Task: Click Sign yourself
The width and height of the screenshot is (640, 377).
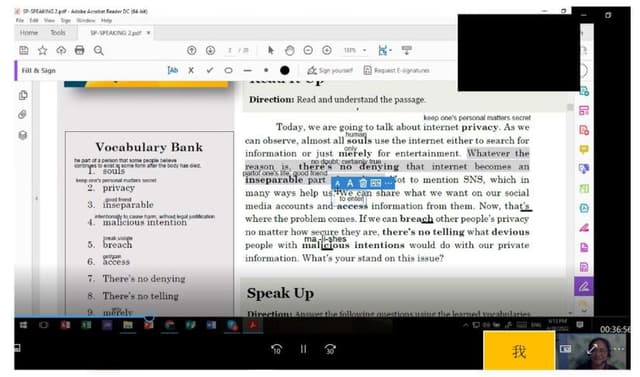Action: [329, 70]
